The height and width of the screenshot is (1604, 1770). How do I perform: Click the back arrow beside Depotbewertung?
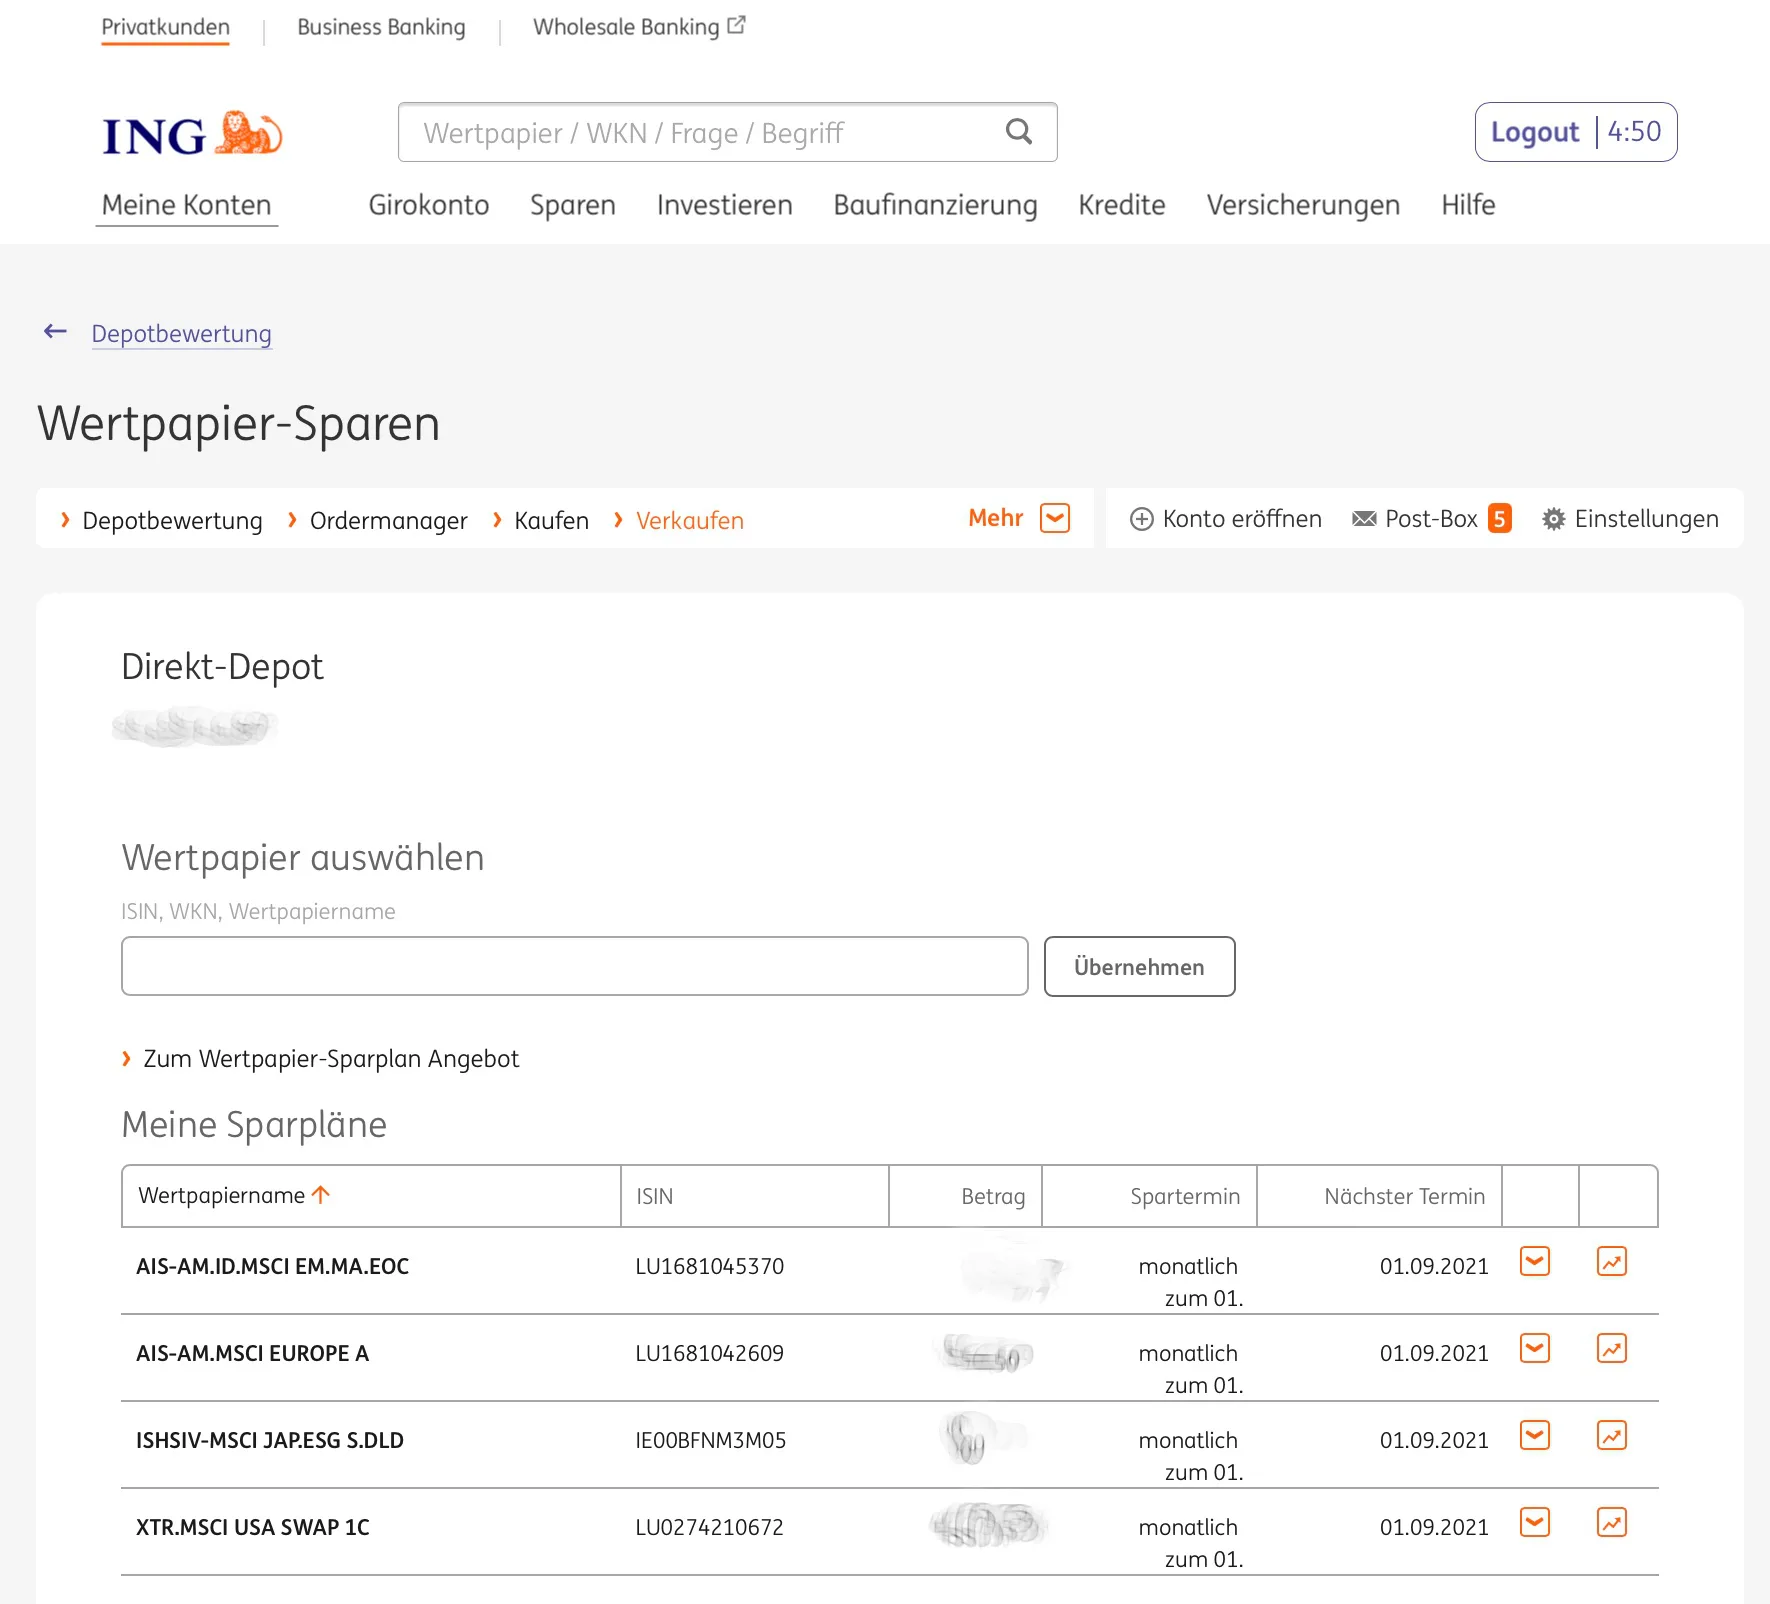55,332
